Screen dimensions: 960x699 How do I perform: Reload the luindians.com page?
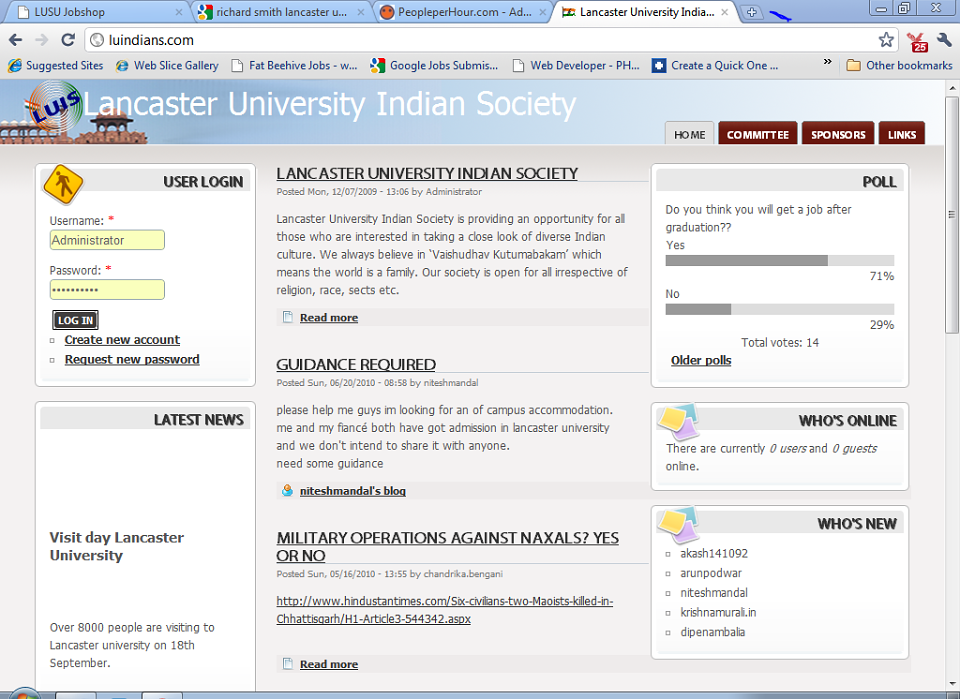[68, 40]
